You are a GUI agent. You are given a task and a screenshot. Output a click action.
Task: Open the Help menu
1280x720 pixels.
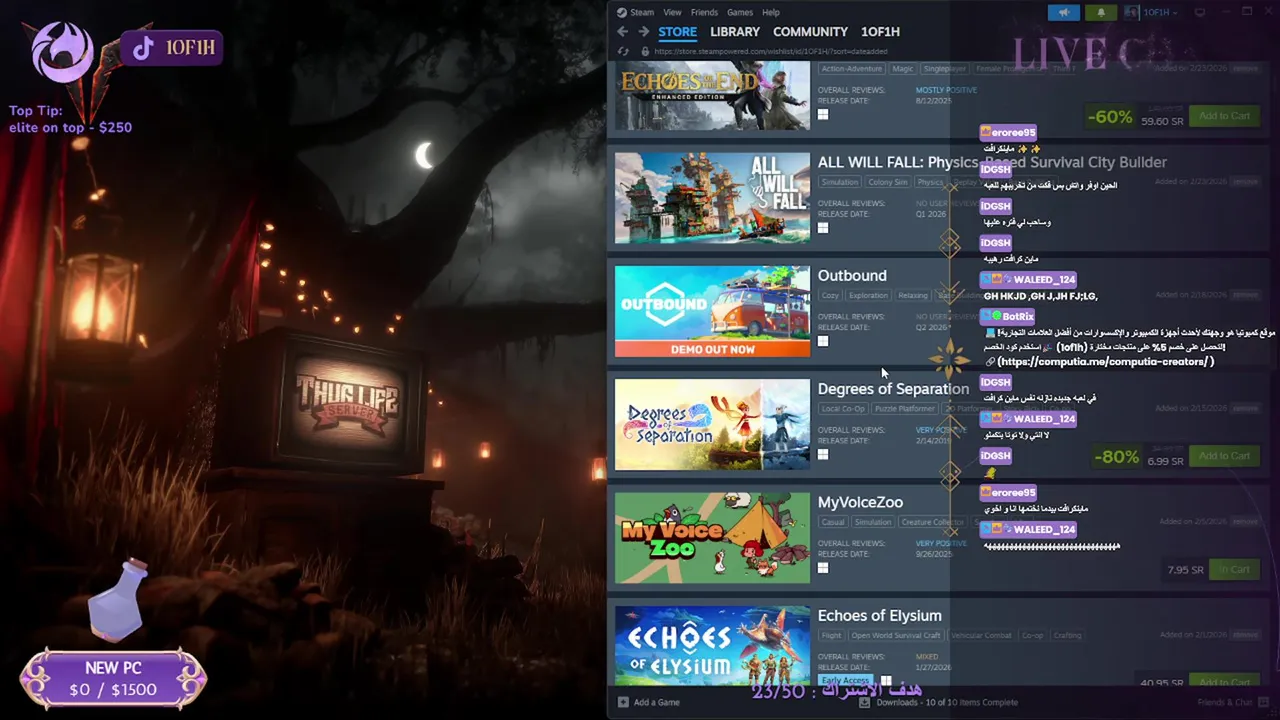(771, 12)
